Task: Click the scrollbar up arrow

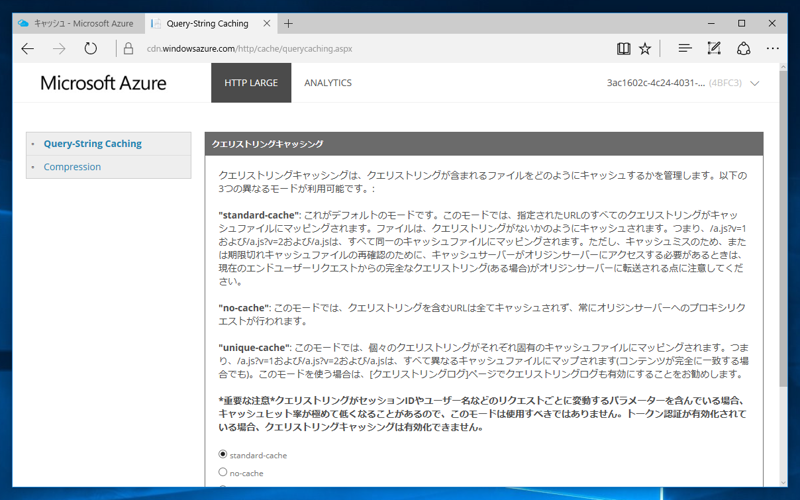Action: 783,67
